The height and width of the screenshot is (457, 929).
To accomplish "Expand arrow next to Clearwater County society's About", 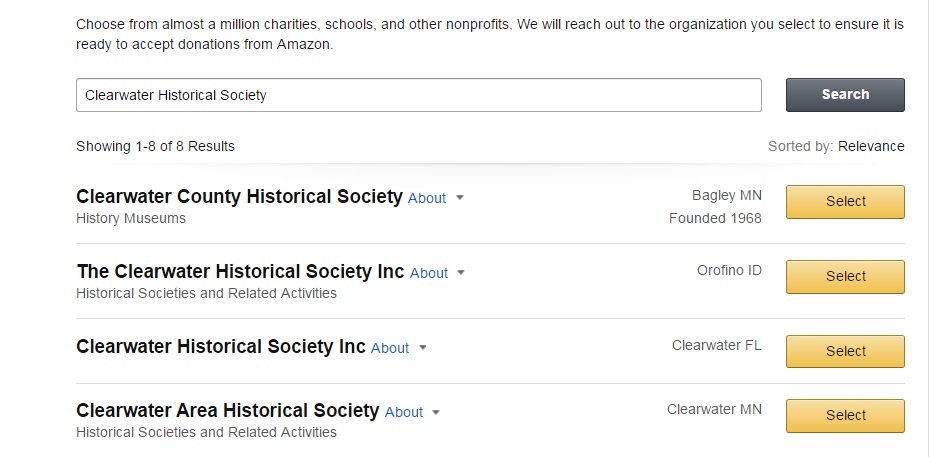I will tap(459, 198).
